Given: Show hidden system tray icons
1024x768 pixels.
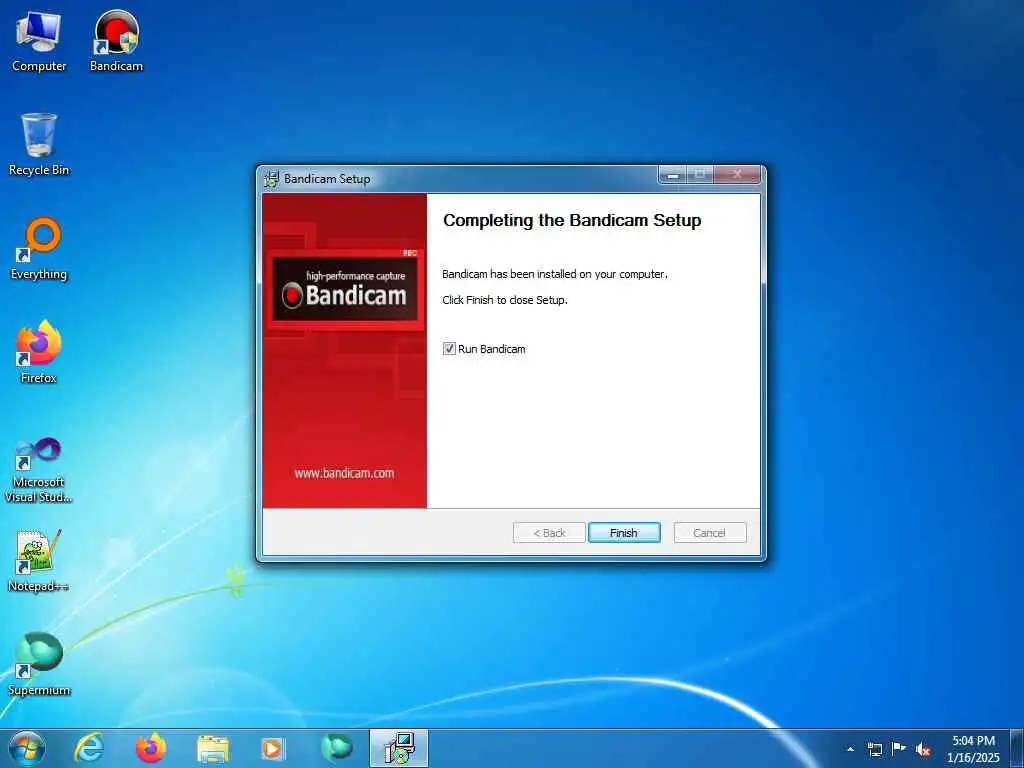Looking at the screenshot, I should point(850,749).
